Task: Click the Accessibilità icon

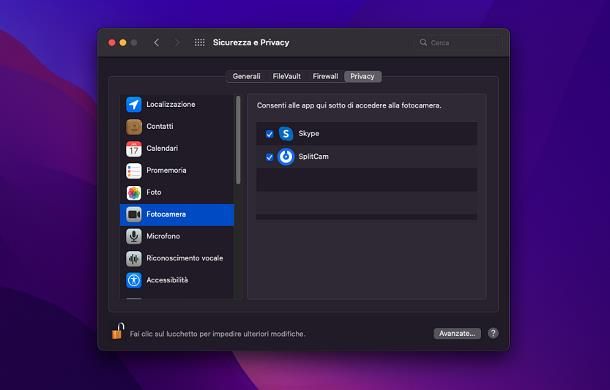Action: (134, 280)
